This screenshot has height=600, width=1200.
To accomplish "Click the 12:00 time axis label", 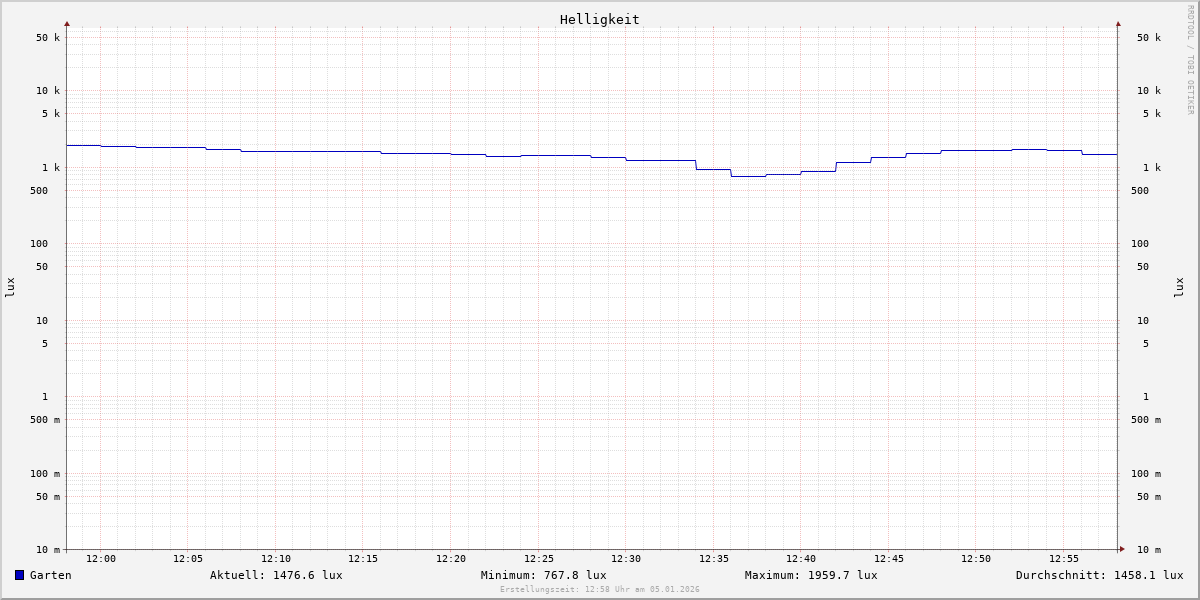I will (101, 559).
